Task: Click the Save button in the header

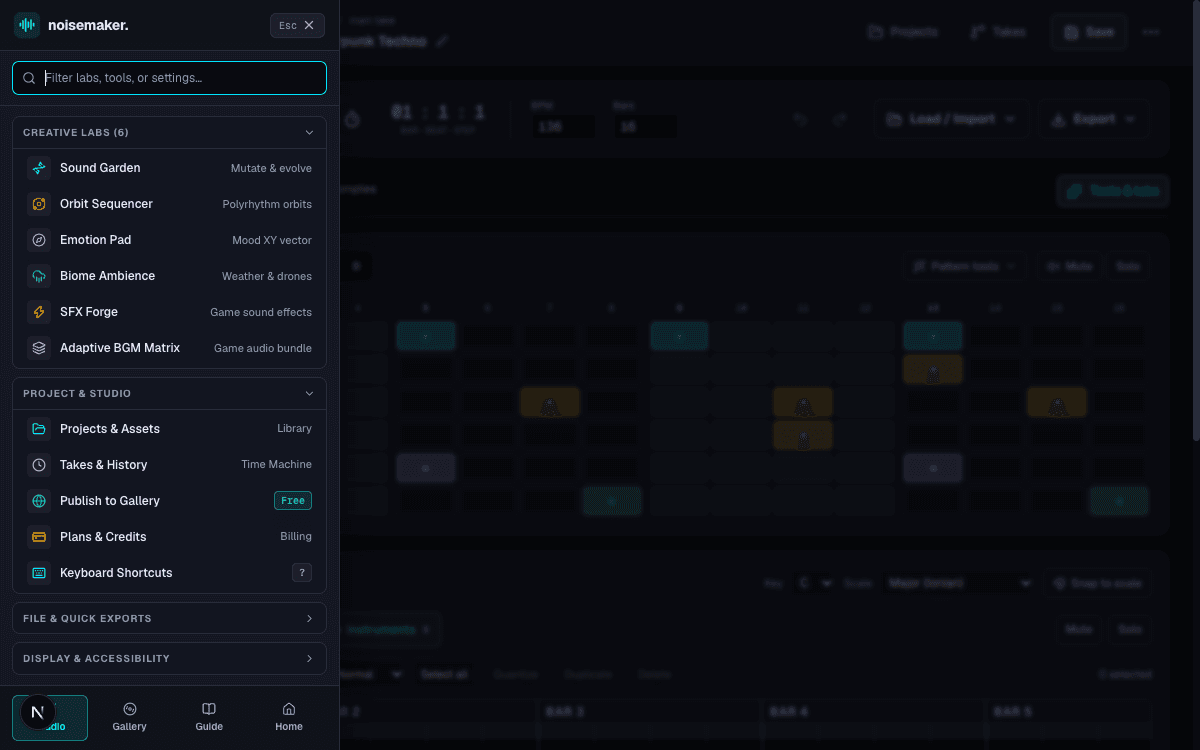Action: (1089, 32)
